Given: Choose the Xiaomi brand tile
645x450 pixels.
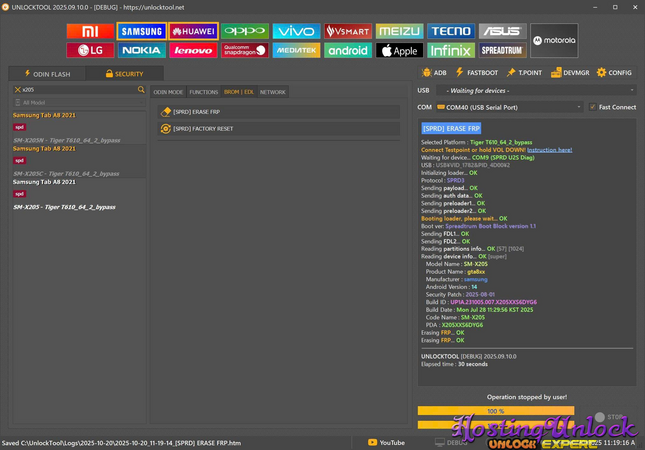Looking at the screenshot, I should (90, 31).
